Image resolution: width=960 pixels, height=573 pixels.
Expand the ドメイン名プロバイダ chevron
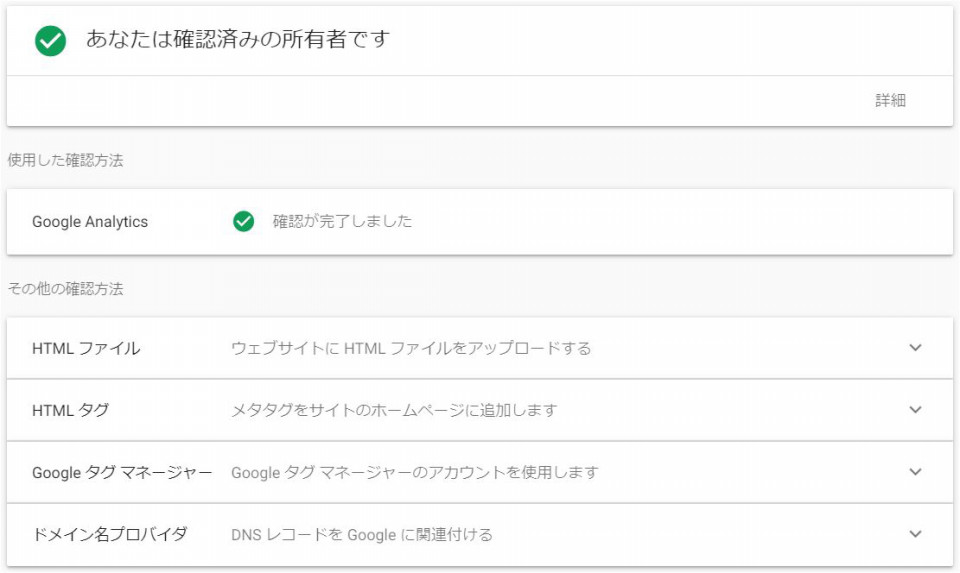(915, 534)
